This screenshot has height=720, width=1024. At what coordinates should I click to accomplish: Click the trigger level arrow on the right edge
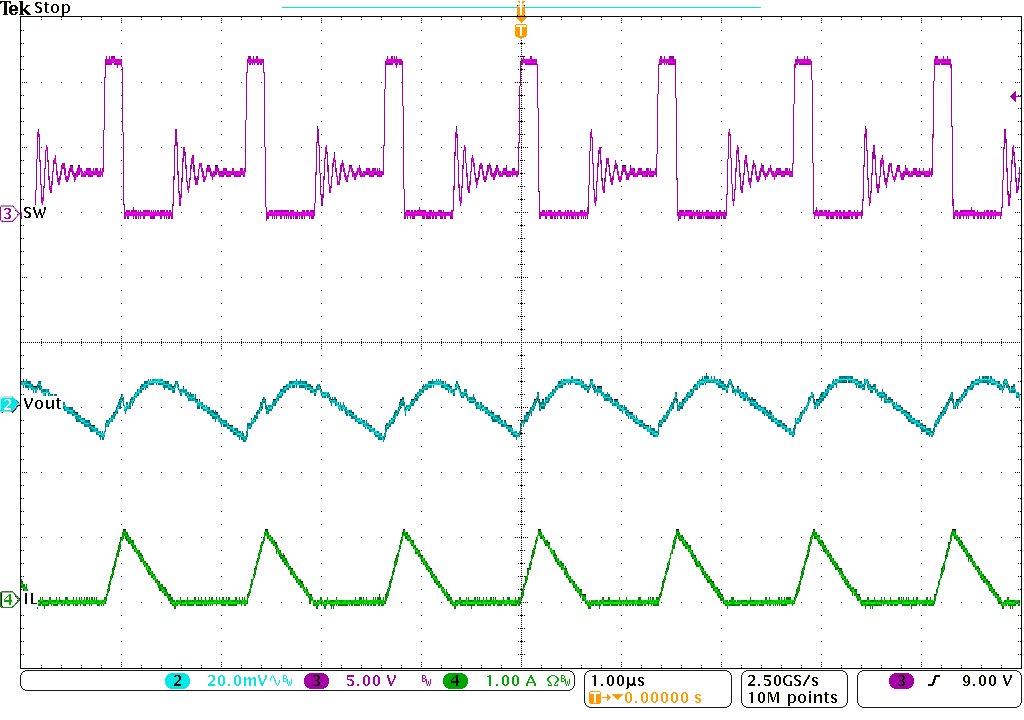pyautogui.click(x=1015, y=95)
